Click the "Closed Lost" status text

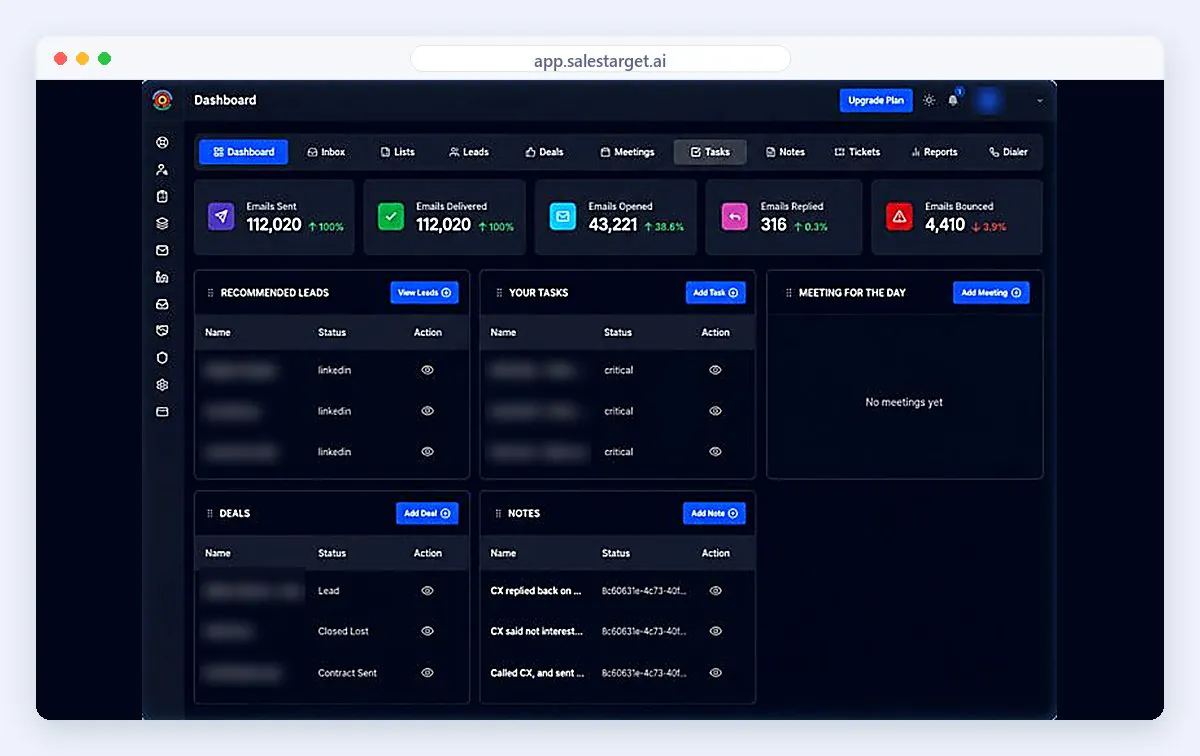coord(343,631)
